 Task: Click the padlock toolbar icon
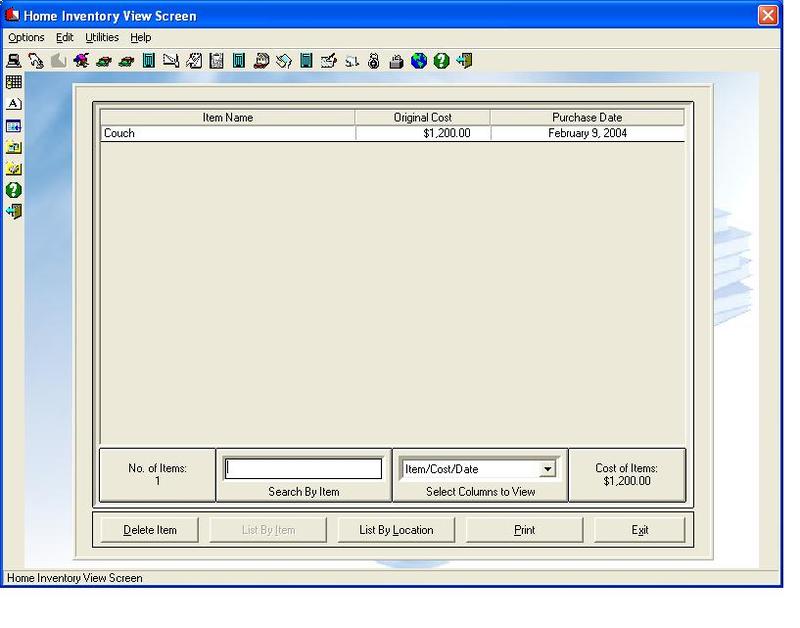374,61
